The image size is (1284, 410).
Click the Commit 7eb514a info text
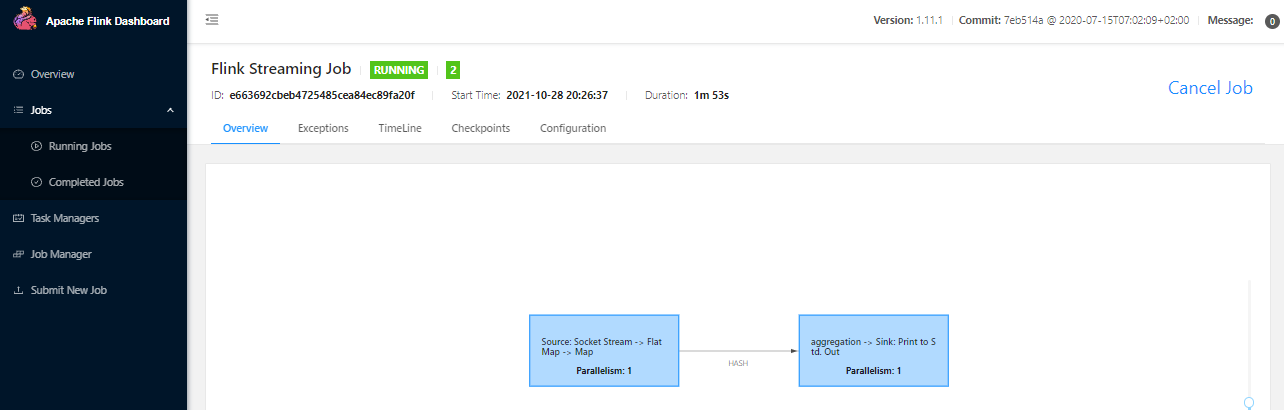[x=1074, y=21]
